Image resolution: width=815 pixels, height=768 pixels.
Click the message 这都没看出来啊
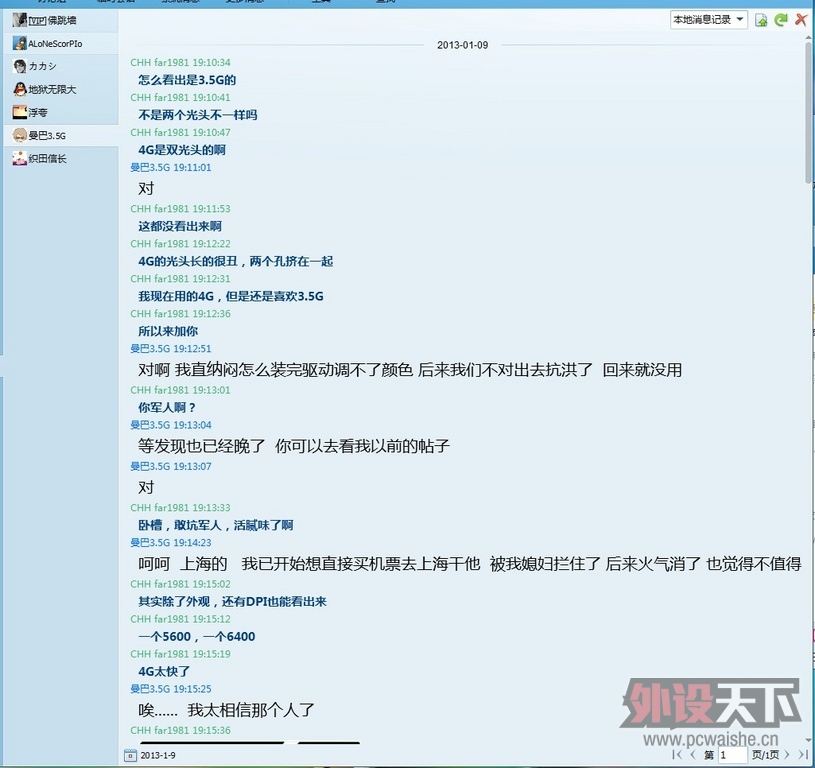click(180, 226)
